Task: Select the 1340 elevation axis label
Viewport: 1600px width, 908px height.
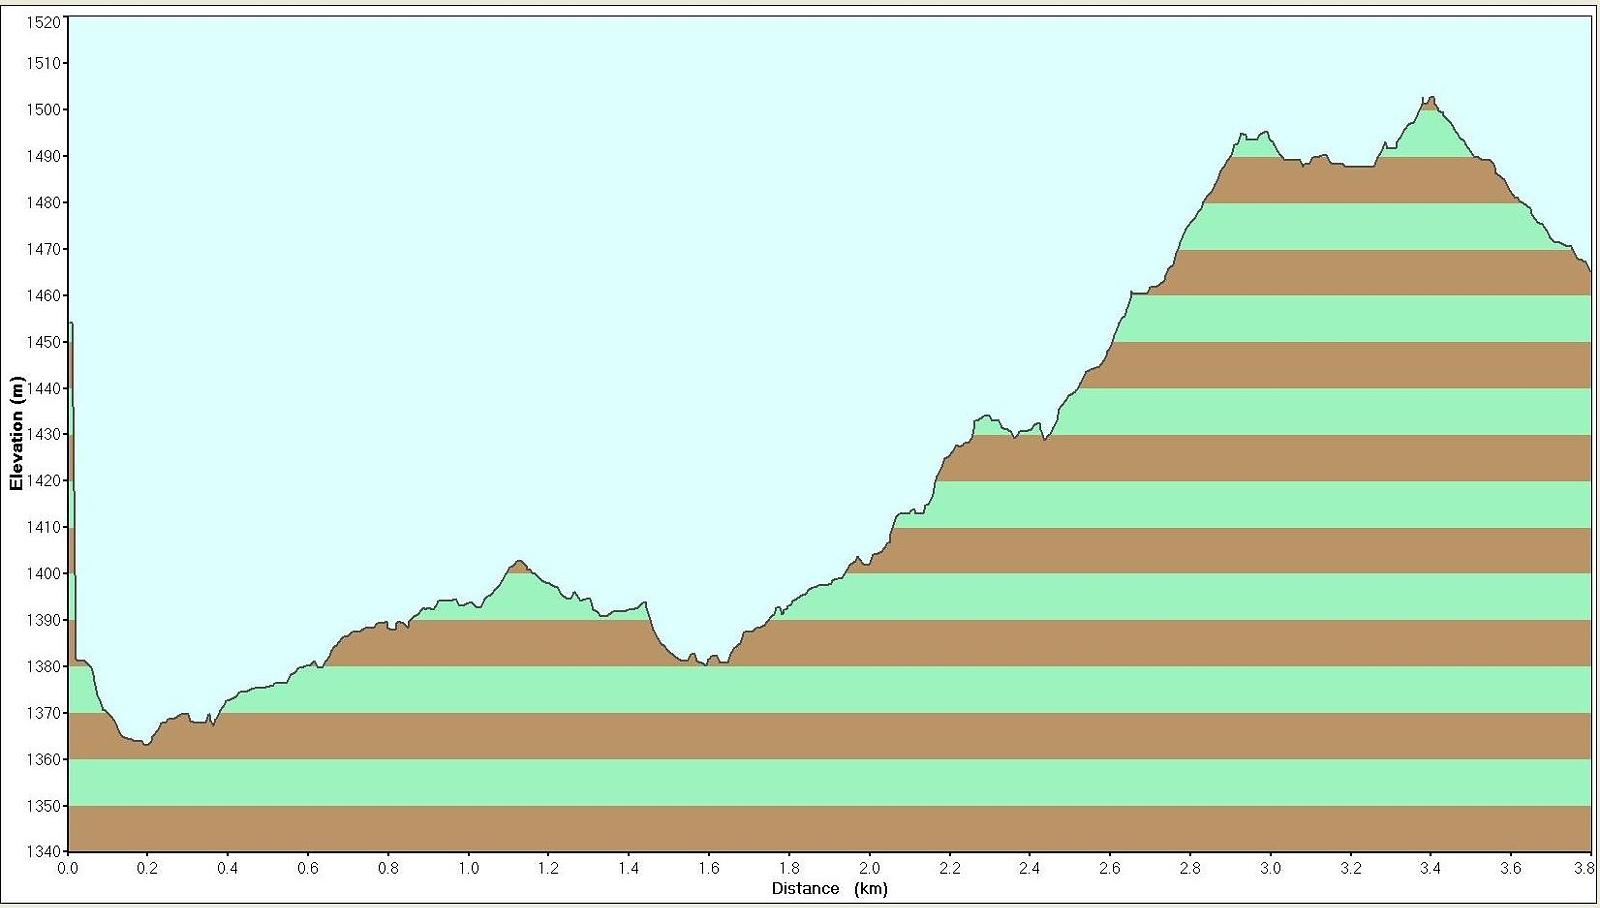Action: (43, 852)
